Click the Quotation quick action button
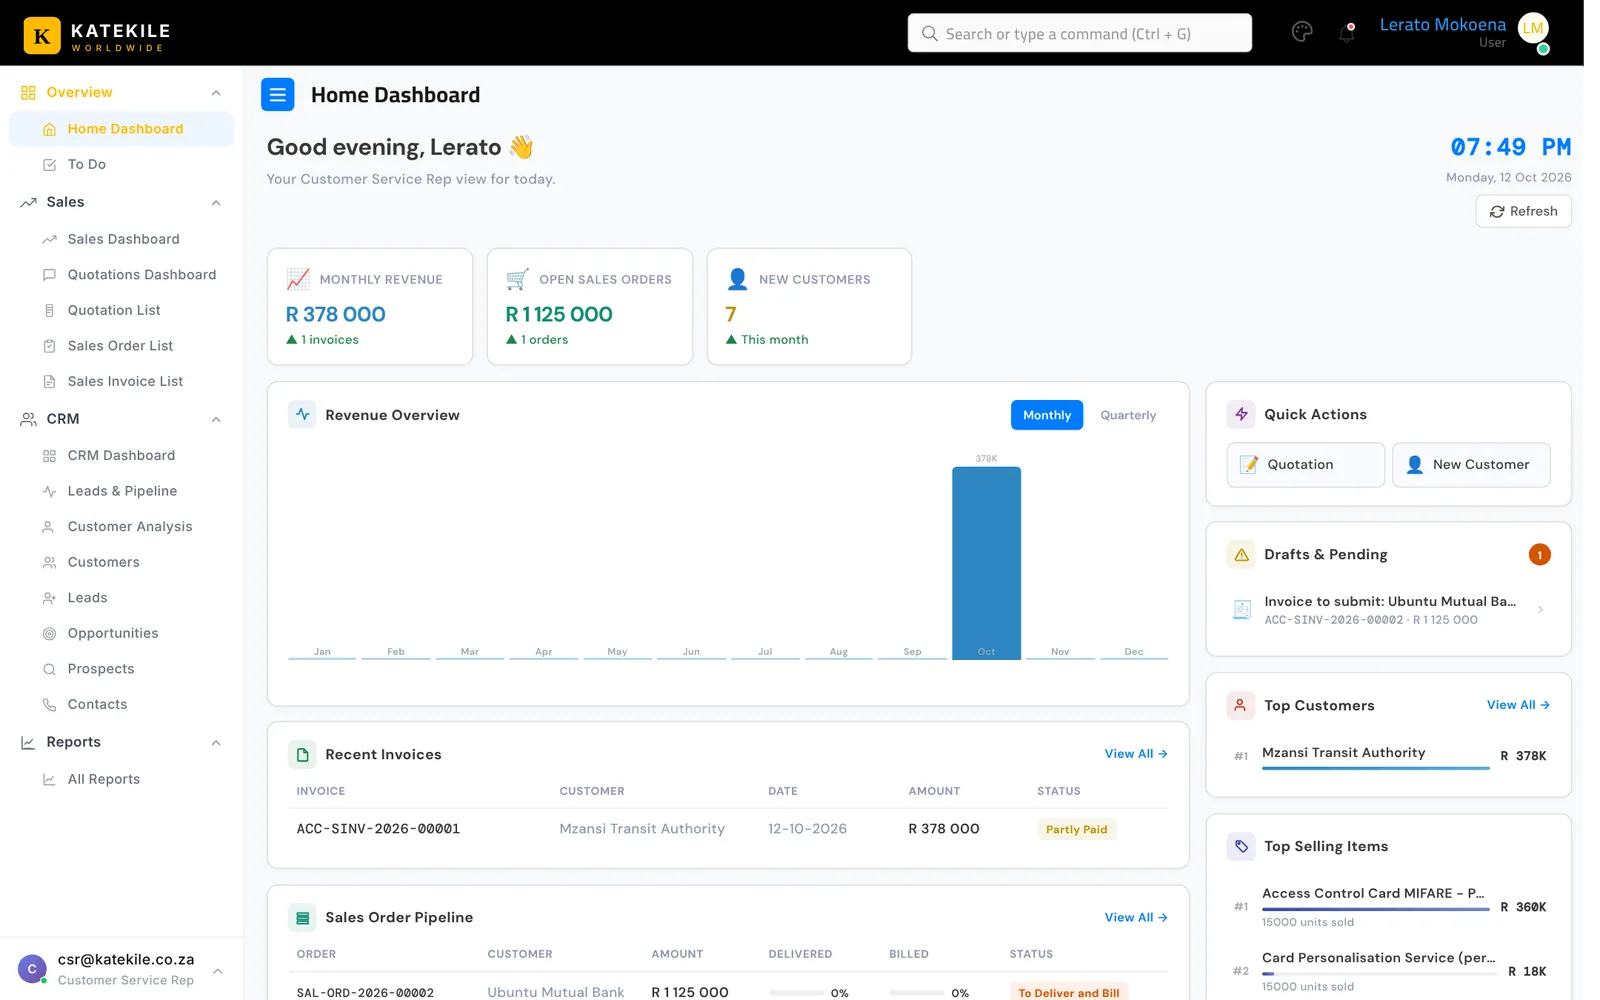1600x1000 pixels. [1305, 465]
